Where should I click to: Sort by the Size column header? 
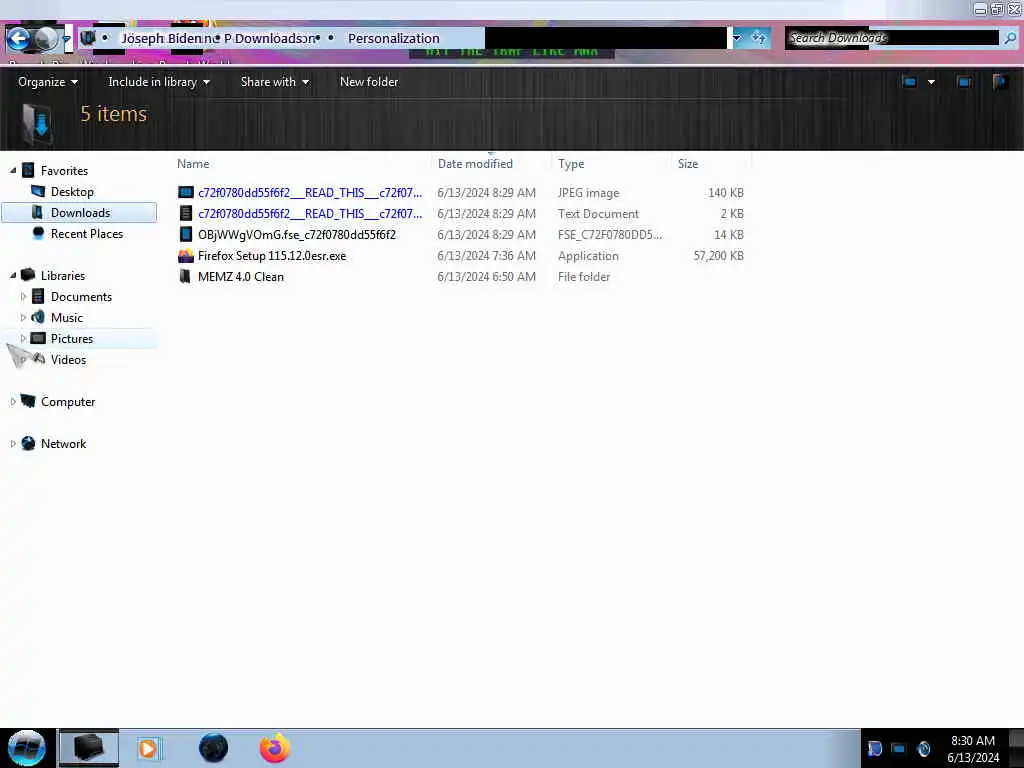[688, 164]
